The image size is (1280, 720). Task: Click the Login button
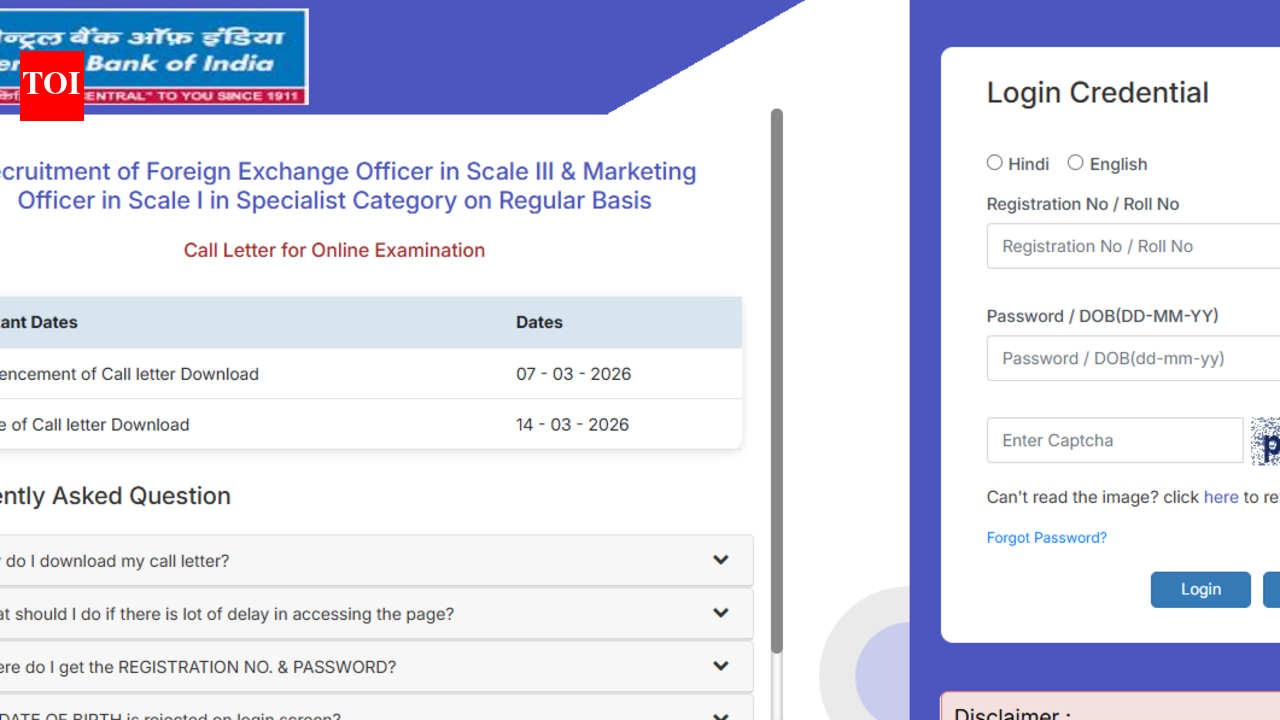[1200, 589]
